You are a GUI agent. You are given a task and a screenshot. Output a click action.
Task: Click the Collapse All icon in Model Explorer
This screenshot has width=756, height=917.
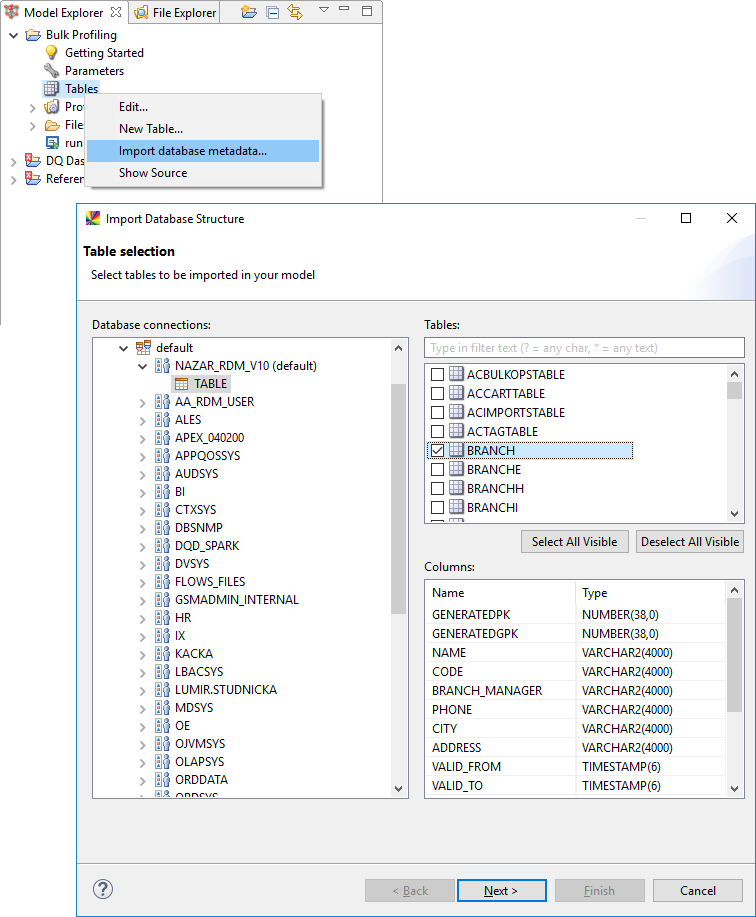point(273,13)
